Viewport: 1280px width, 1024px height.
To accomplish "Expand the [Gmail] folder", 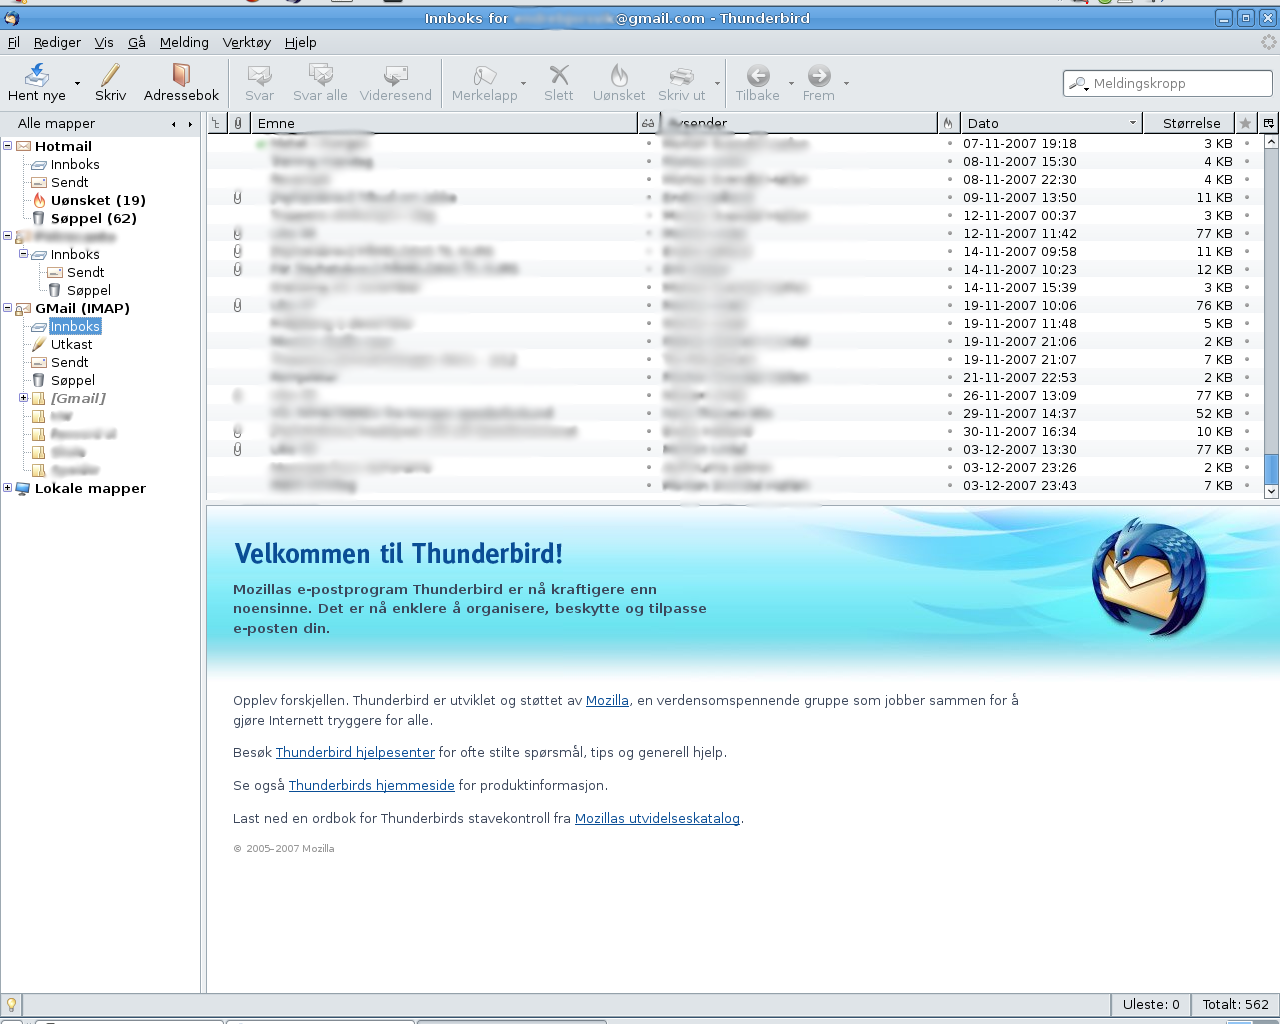I will coord(23,398).
